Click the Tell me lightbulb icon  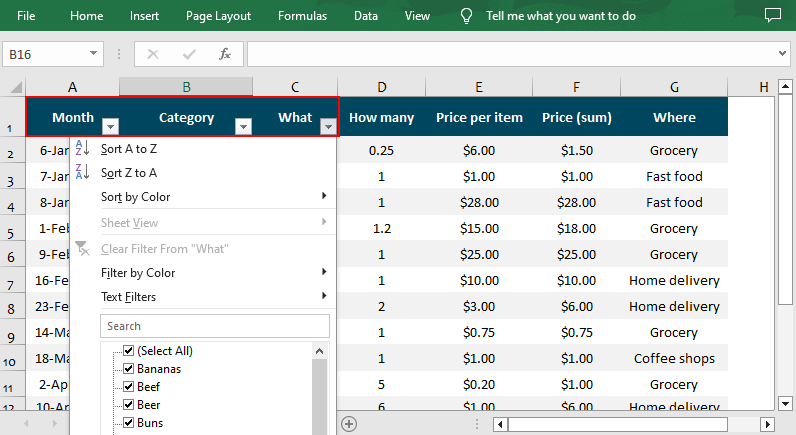[x=466, y=16]
